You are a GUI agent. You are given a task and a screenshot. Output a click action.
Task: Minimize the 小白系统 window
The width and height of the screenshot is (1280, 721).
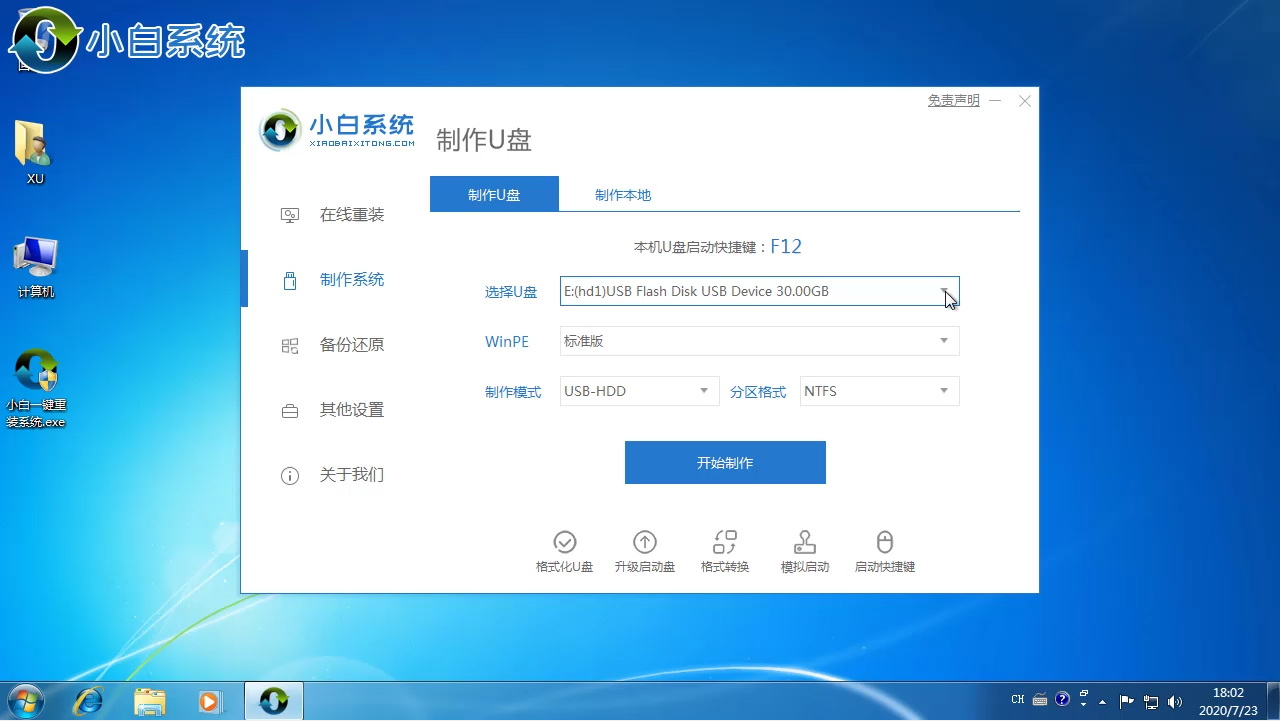click(995, 101)
